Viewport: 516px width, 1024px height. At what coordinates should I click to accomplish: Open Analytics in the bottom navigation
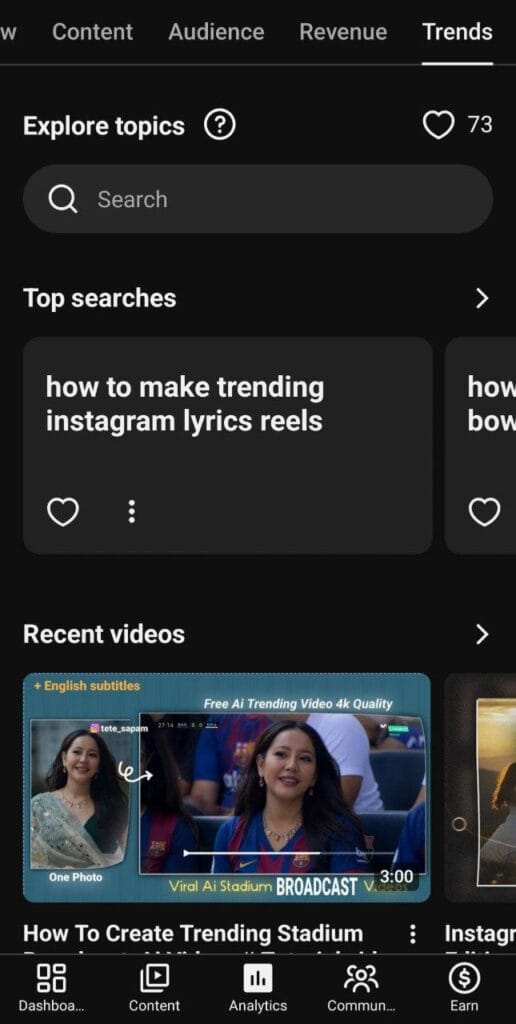click(x=258, y=988)
